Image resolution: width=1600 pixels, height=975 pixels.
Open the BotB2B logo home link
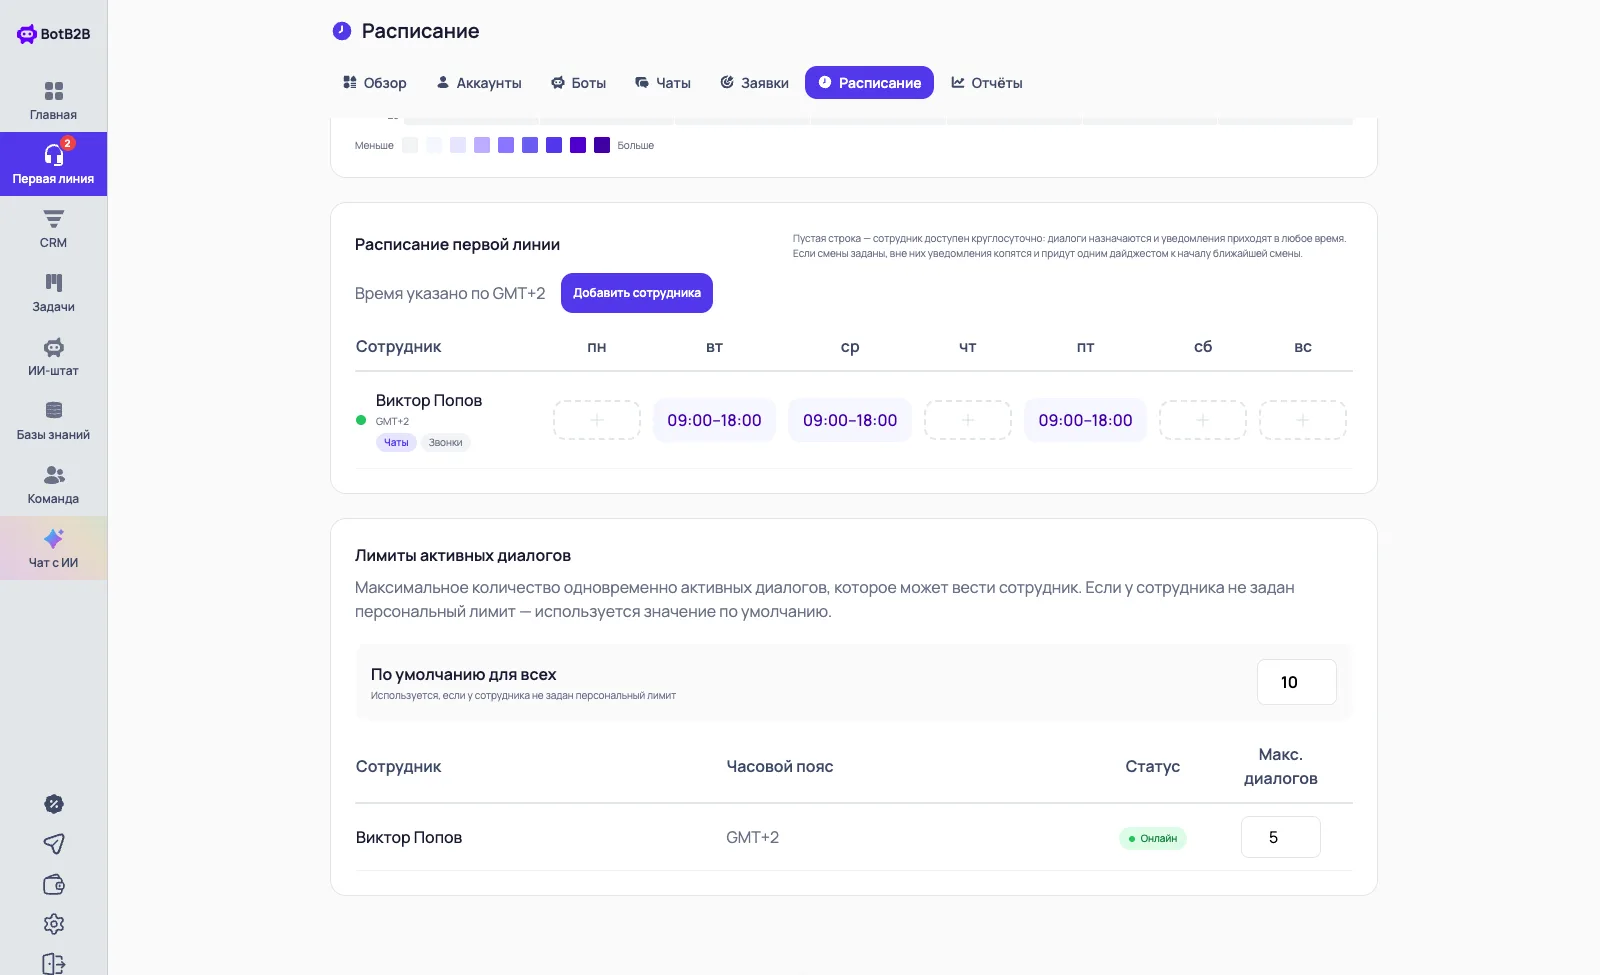coord(54,34)
